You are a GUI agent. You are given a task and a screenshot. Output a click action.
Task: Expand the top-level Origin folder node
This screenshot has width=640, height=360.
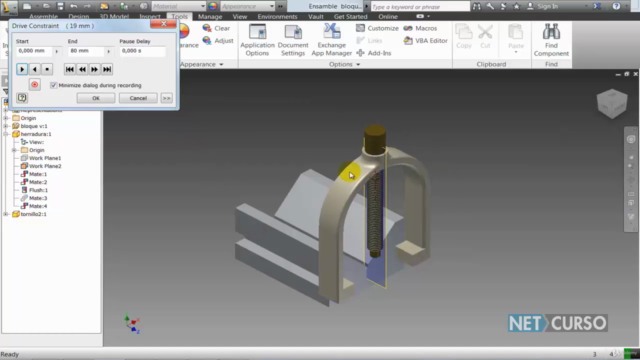click(x=6, y=118)
